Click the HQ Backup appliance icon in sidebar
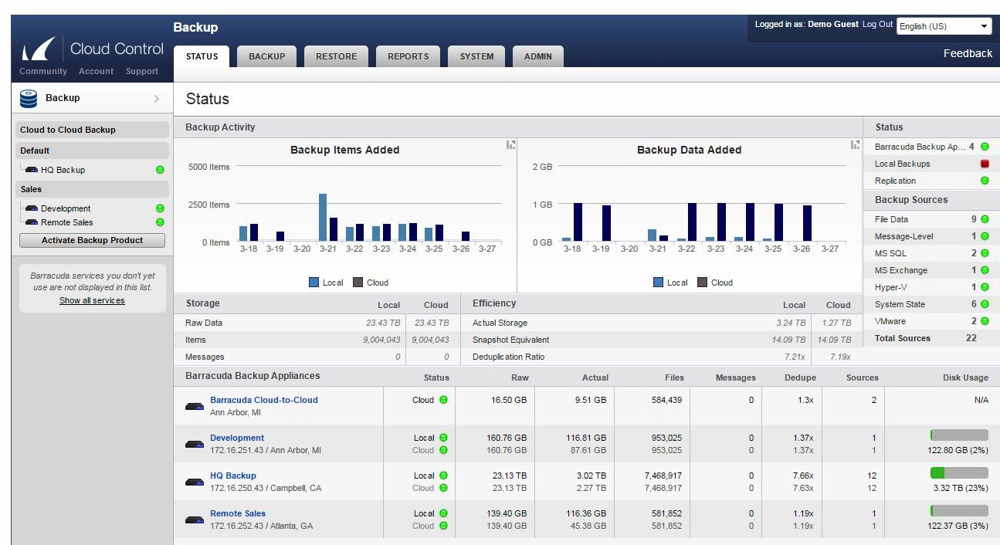The image size is (1000, 545). click(x=31, y=170)
